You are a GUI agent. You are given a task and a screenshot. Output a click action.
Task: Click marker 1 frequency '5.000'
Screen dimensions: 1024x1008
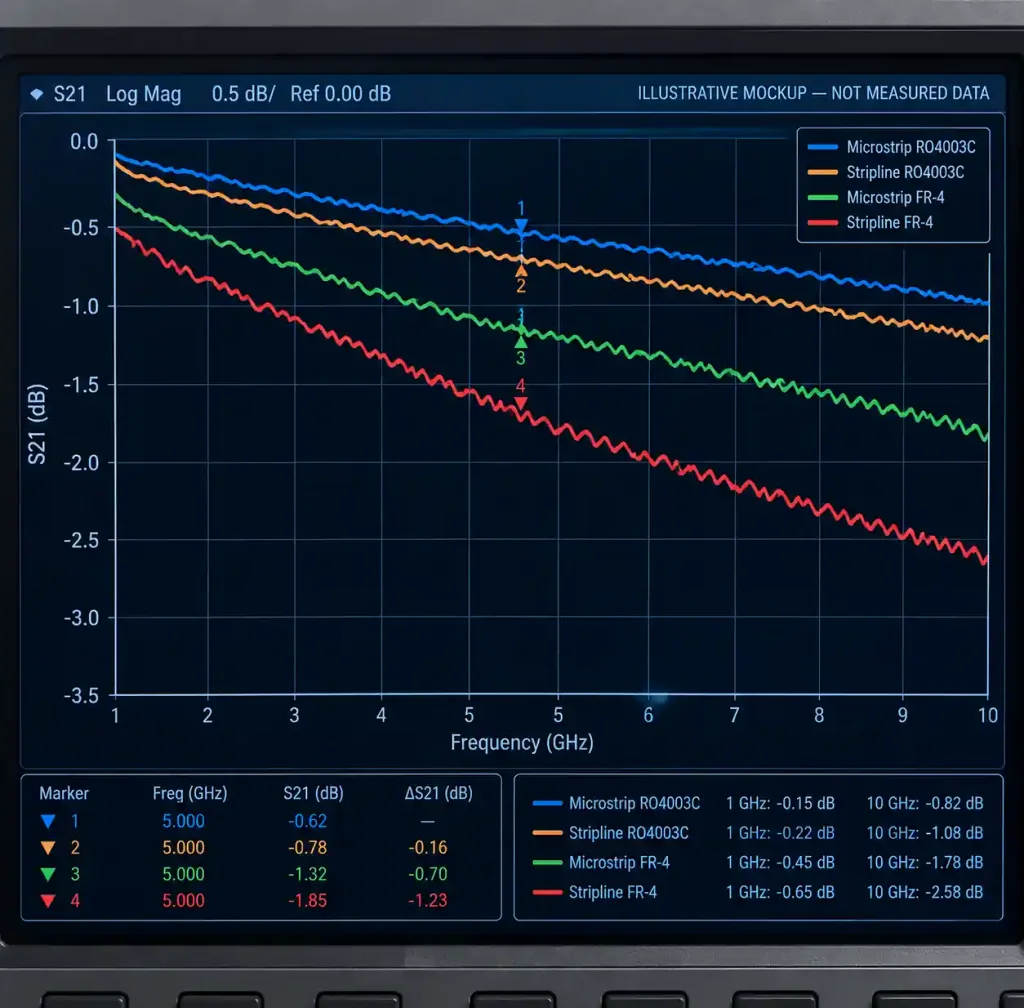tap(184, 821)
